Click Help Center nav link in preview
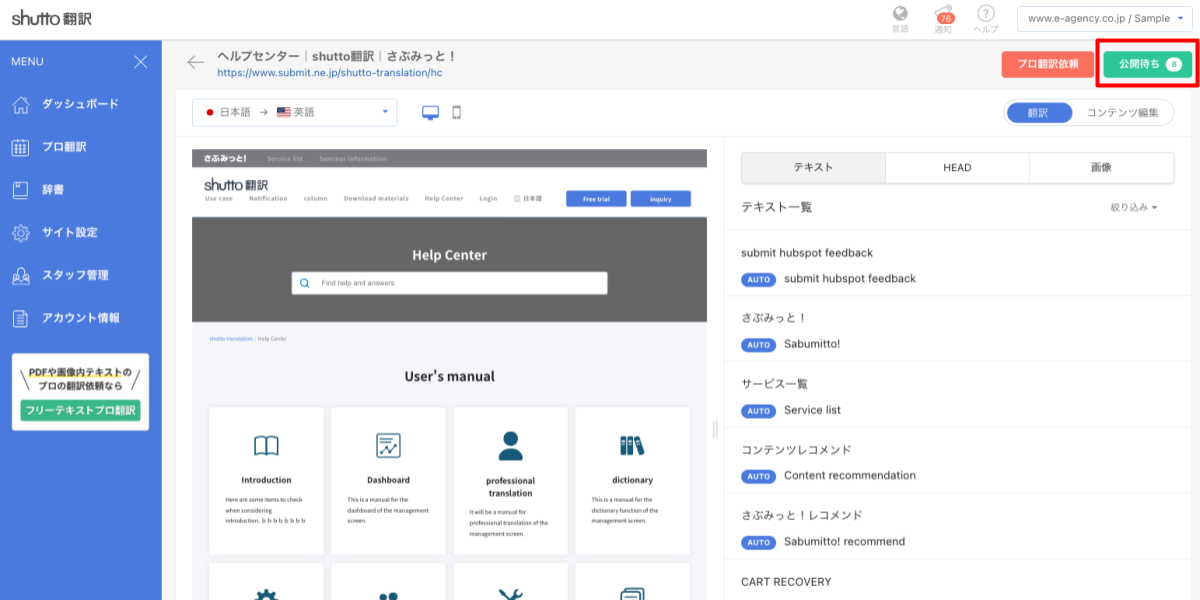This screenshot has width=1200, height=600. 443,198
